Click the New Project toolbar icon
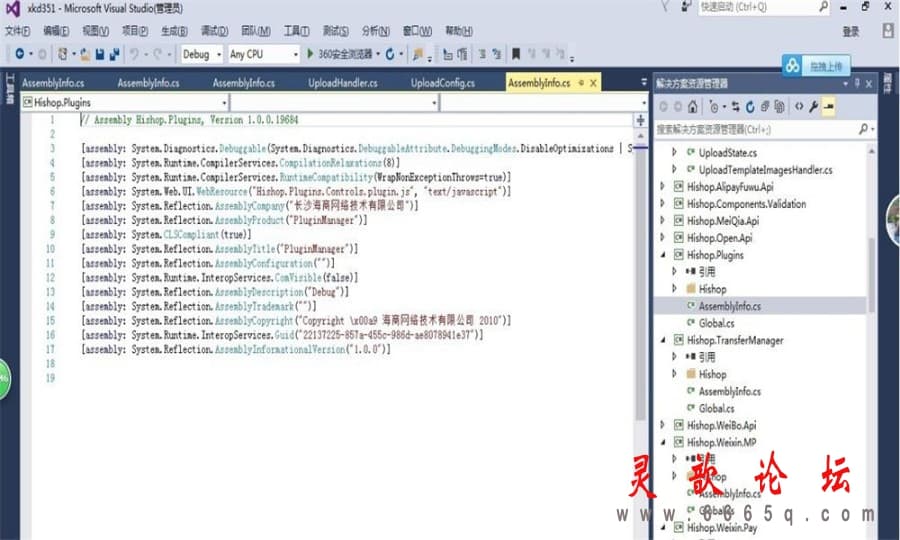Screen dimensions: 900x540 click(x=63, y=54)
